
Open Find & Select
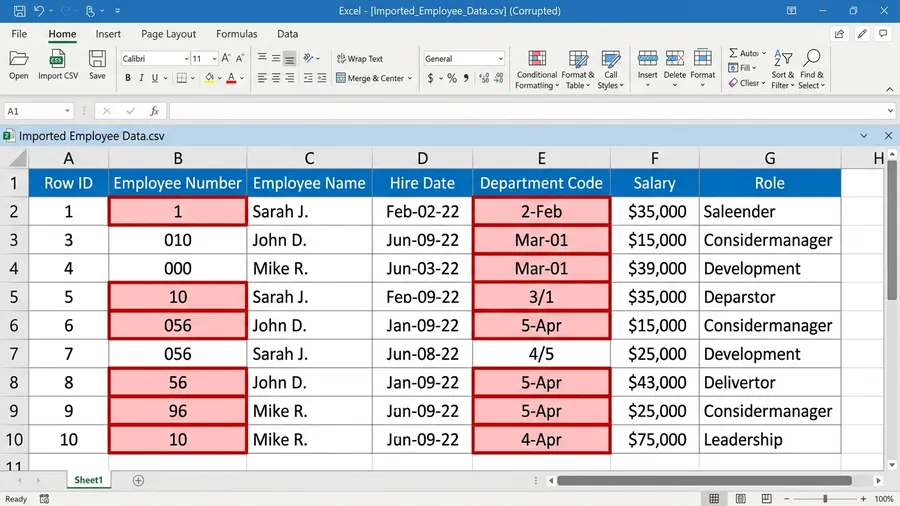(x=812, y=69)
